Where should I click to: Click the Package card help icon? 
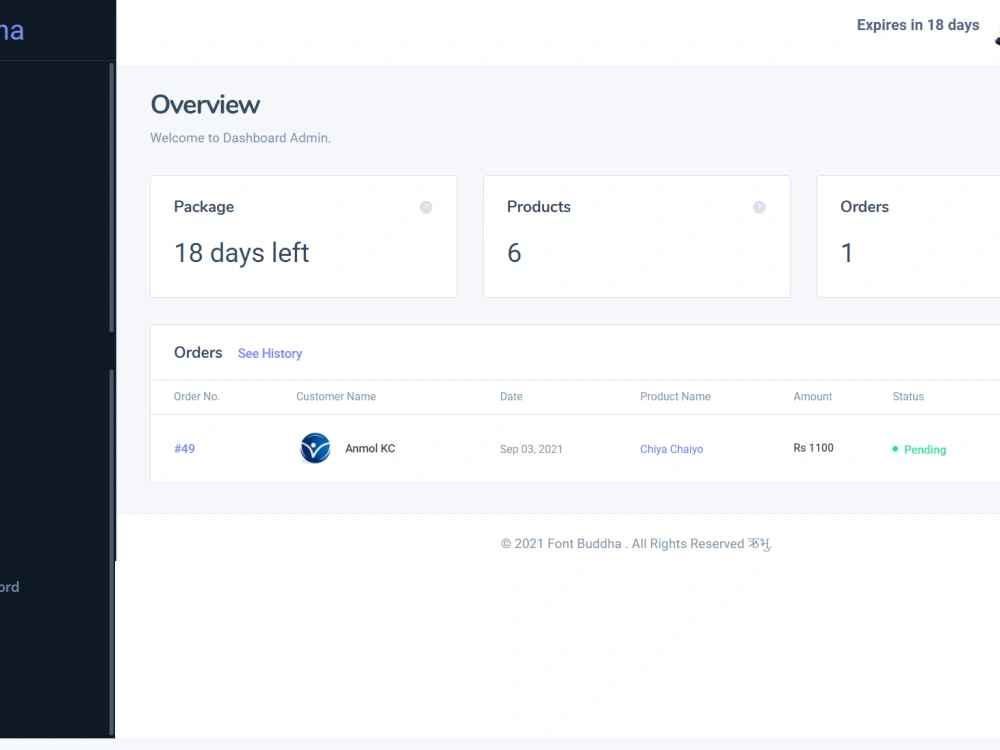pos(426,207)
